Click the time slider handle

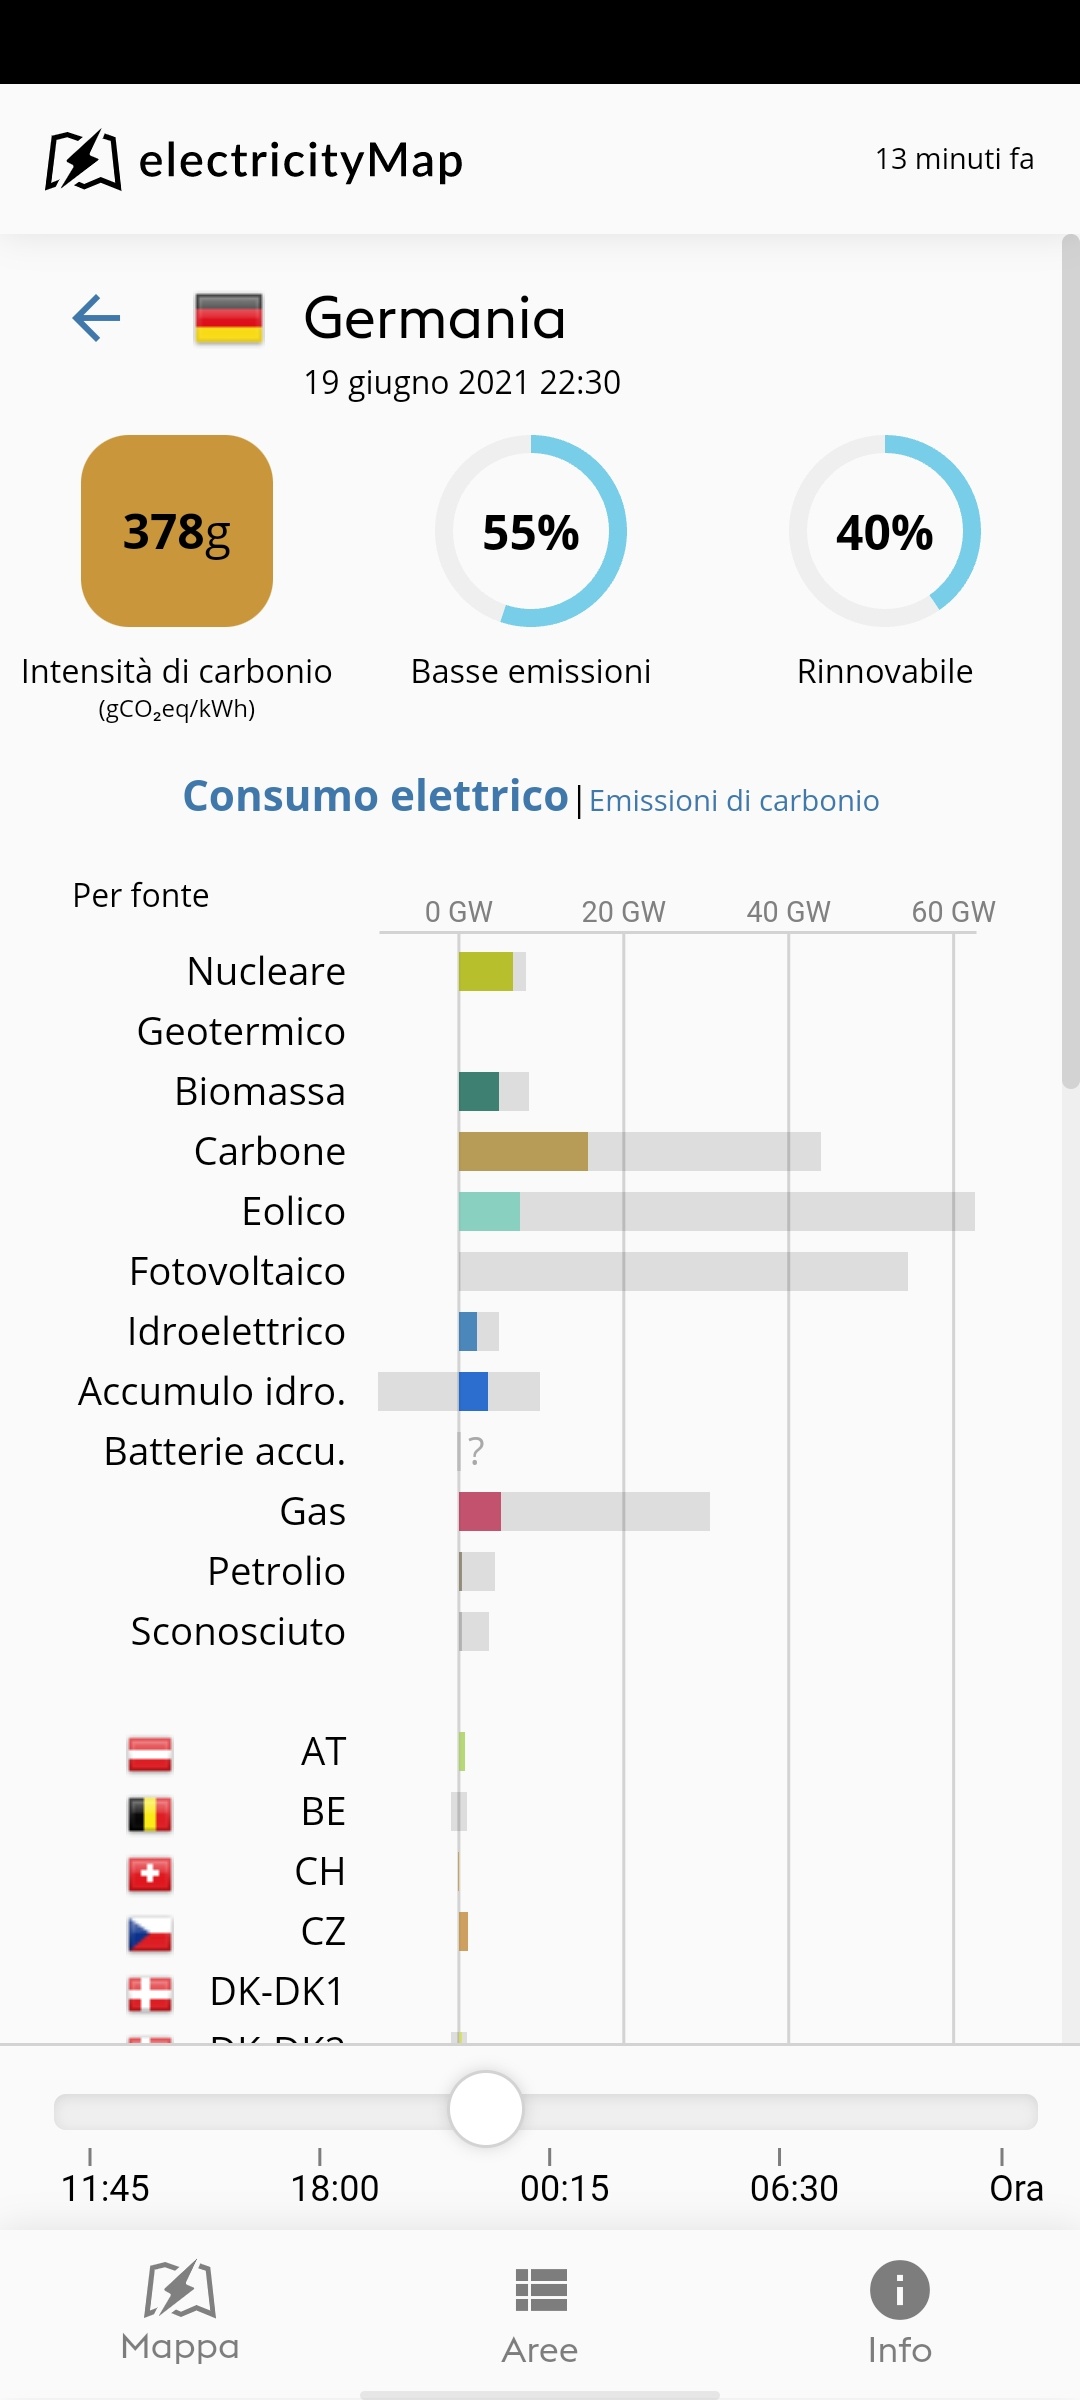click(486, 2109)
